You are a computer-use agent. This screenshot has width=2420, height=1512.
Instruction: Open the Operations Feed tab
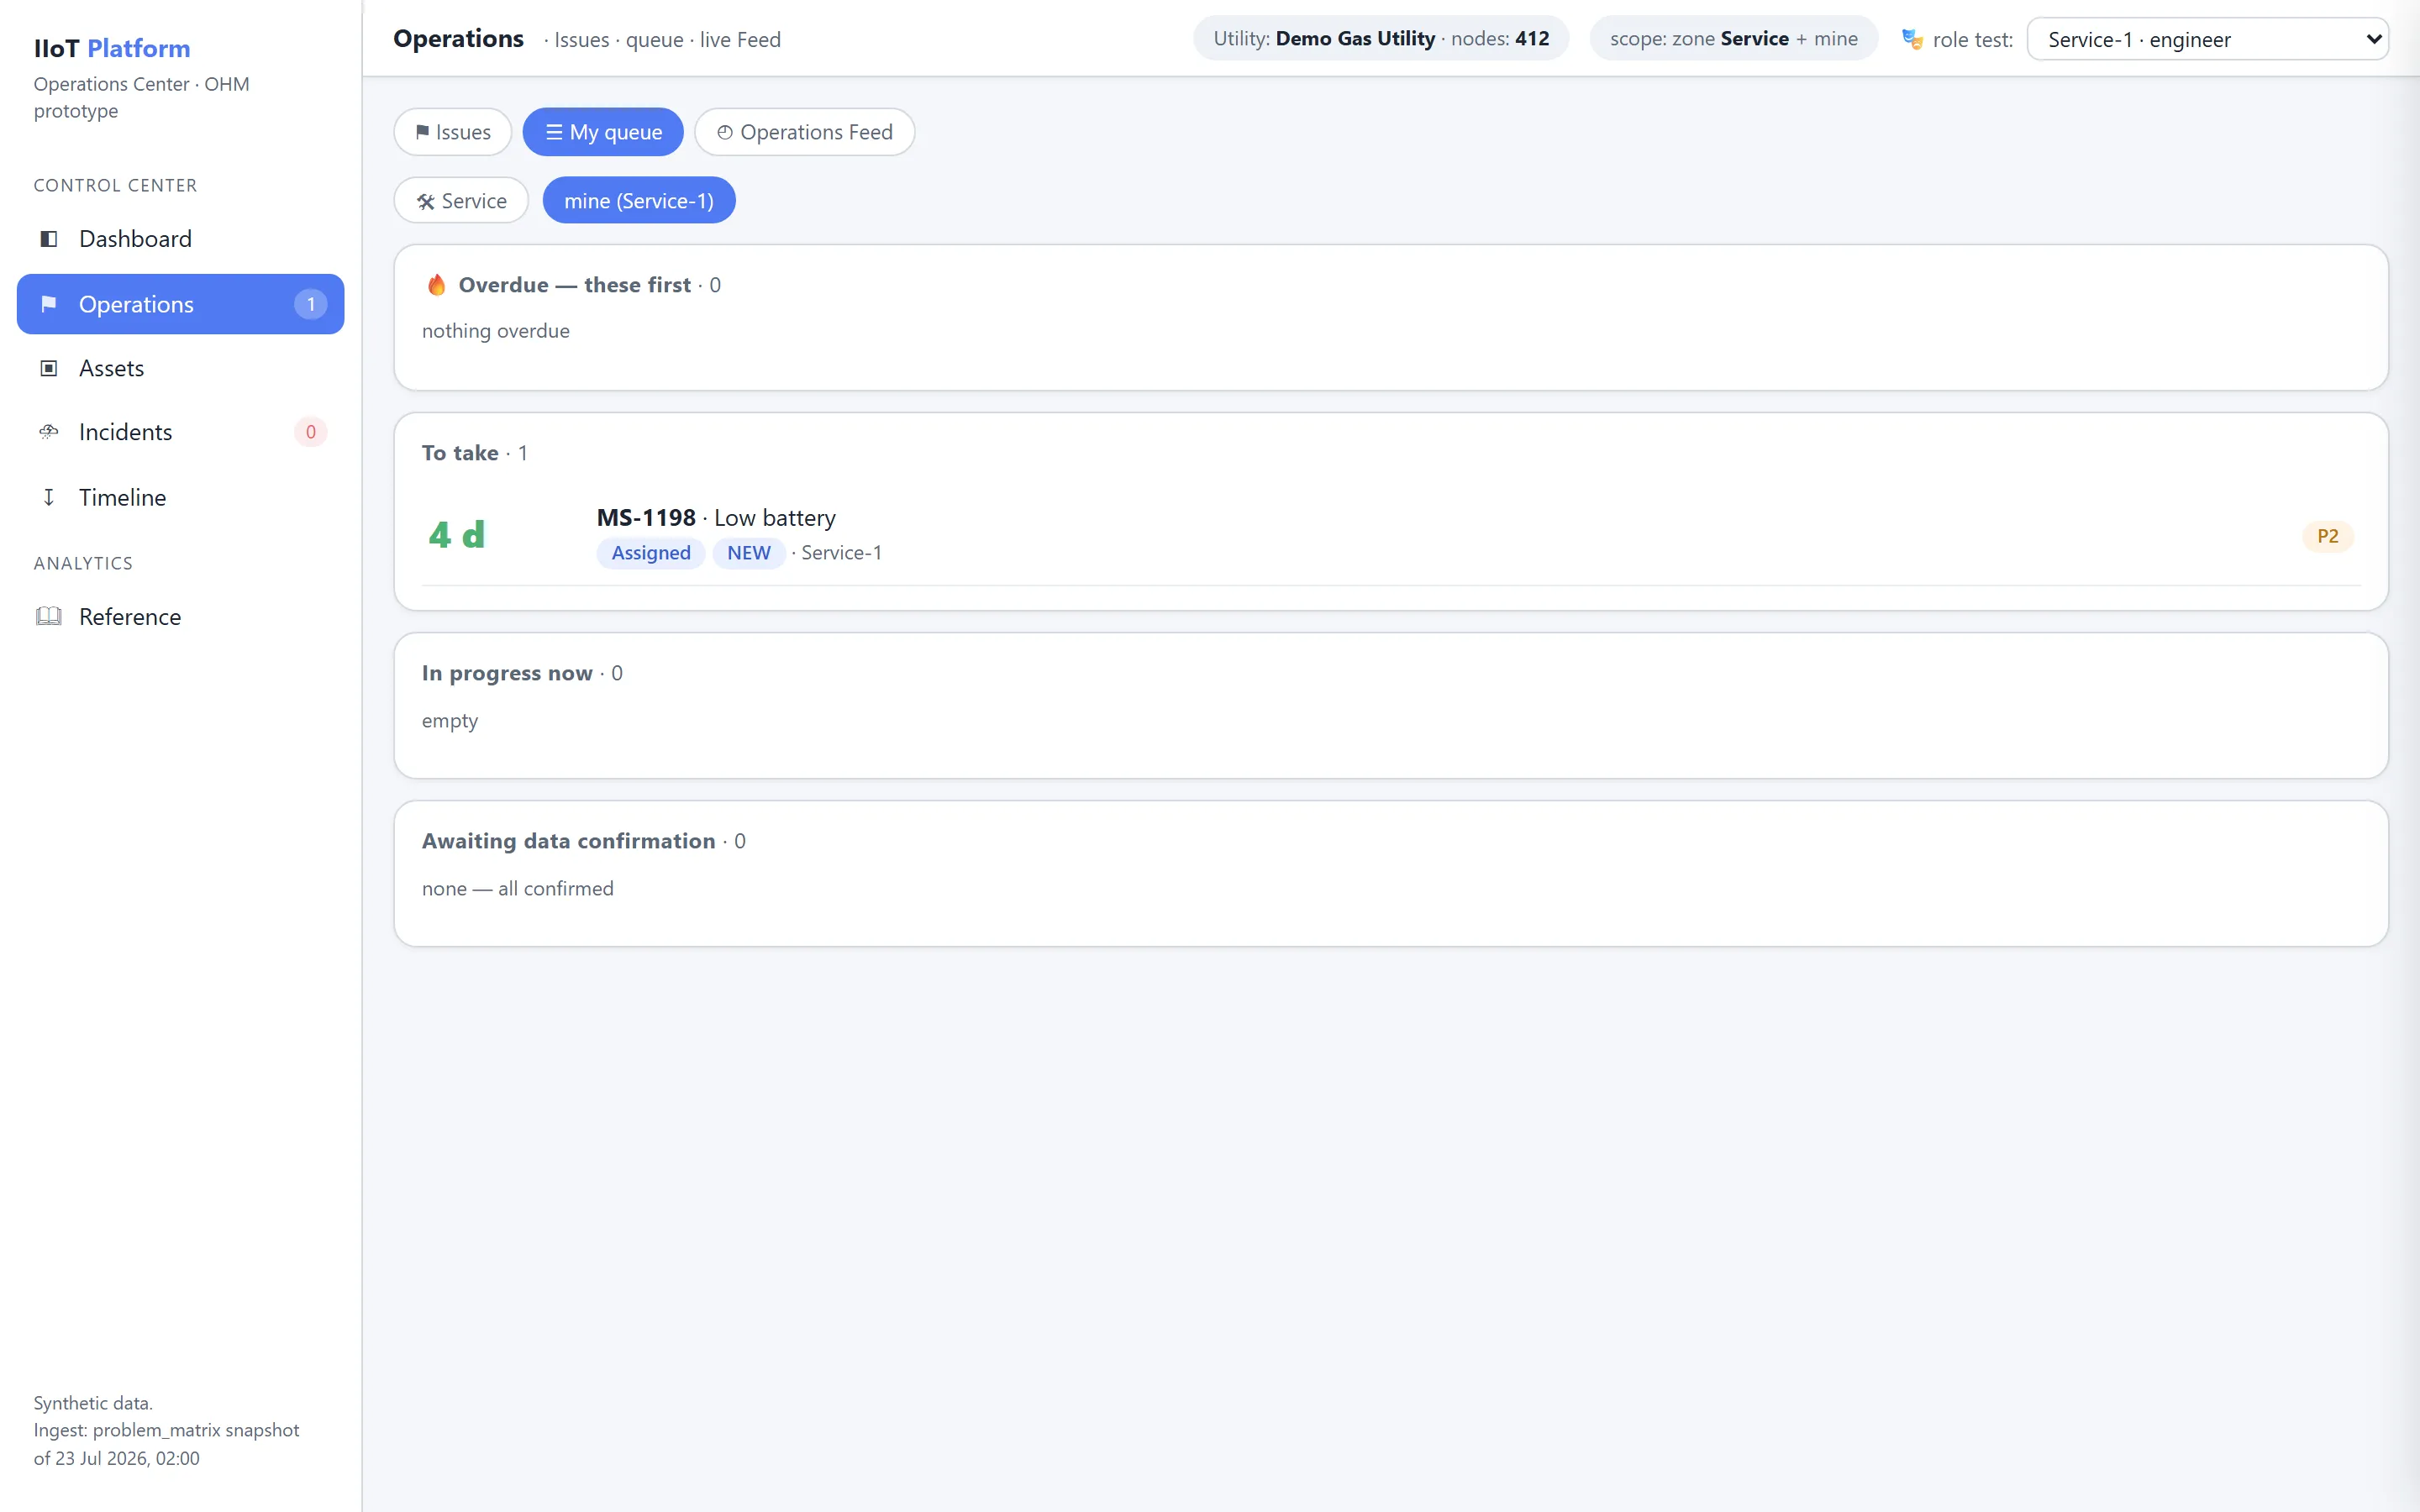[x=804, y=132]
